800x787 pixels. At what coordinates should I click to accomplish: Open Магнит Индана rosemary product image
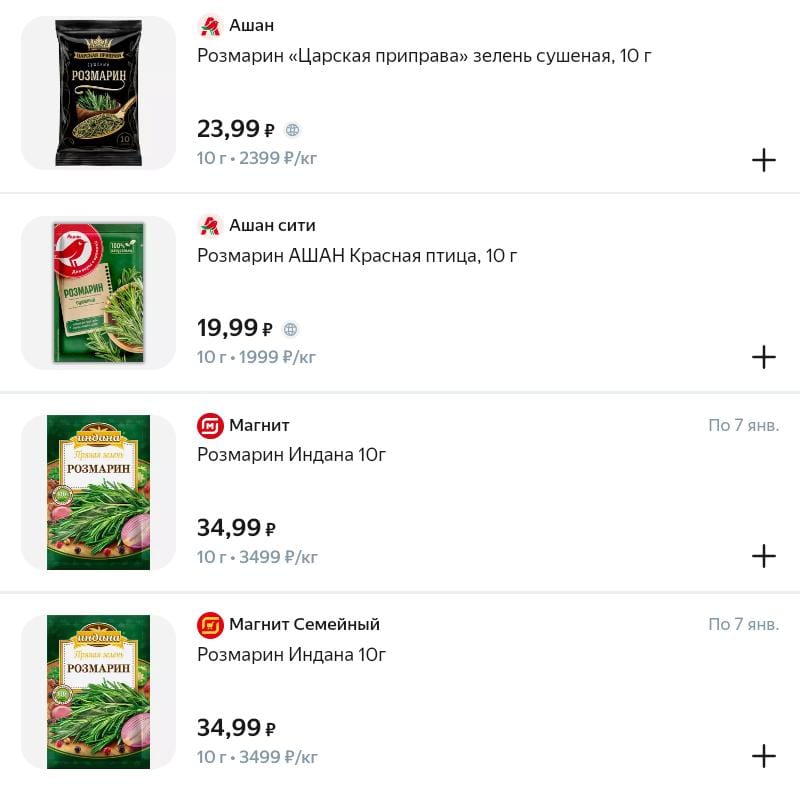98,492
